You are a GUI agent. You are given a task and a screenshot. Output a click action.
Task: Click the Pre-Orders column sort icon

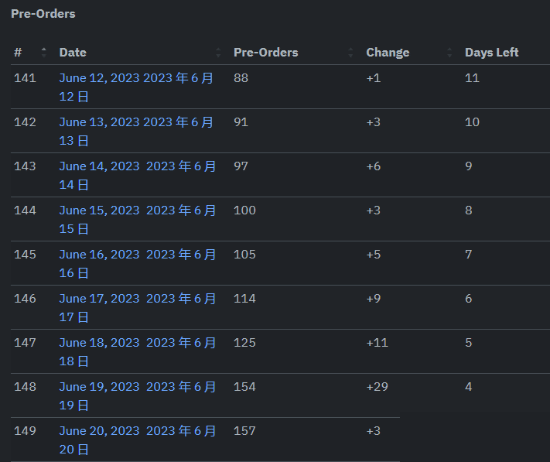(351, 53)
